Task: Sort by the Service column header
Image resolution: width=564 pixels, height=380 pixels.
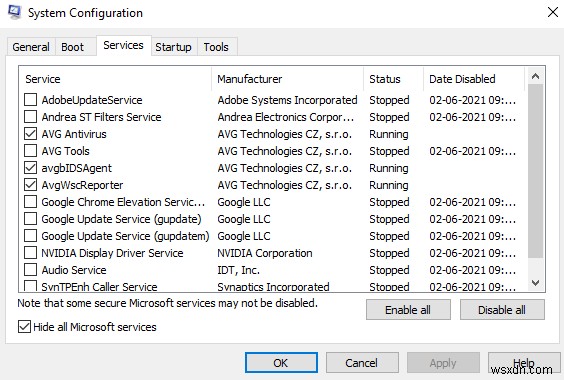Action: (115, 79)
